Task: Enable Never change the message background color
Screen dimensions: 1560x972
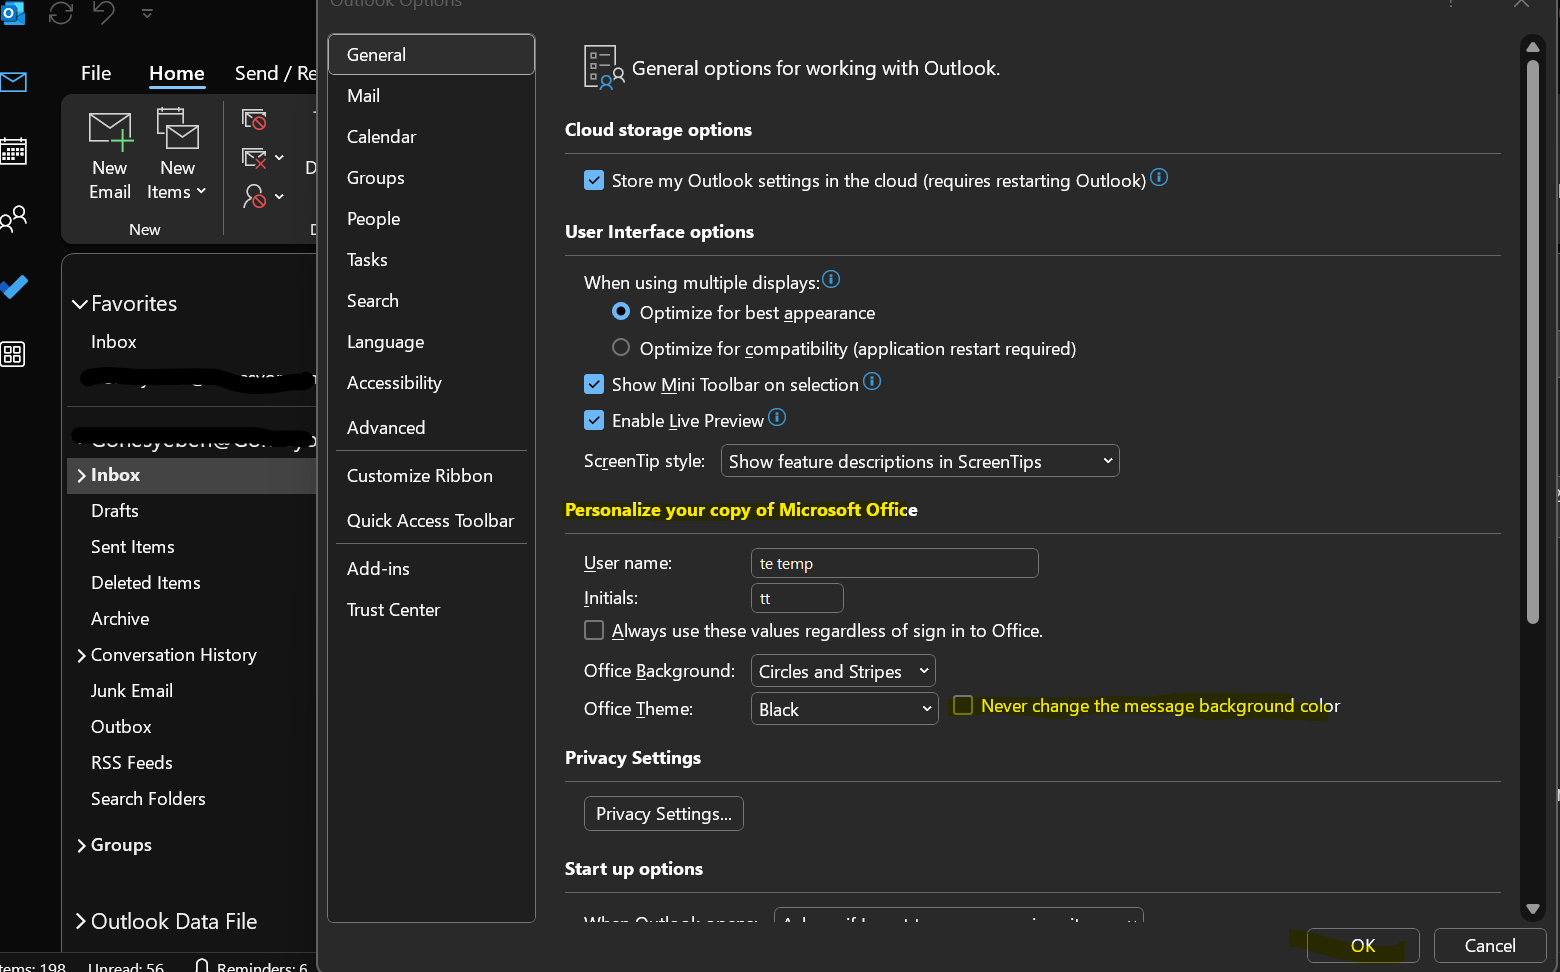Action: pos(962,705)
